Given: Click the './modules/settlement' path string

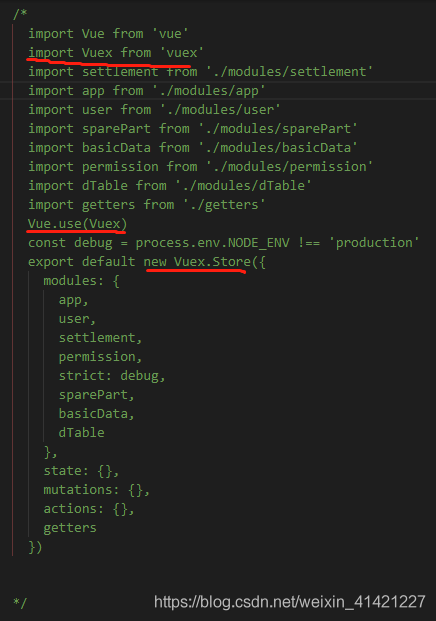Looking at the screenshot, I should click(289, 72).
